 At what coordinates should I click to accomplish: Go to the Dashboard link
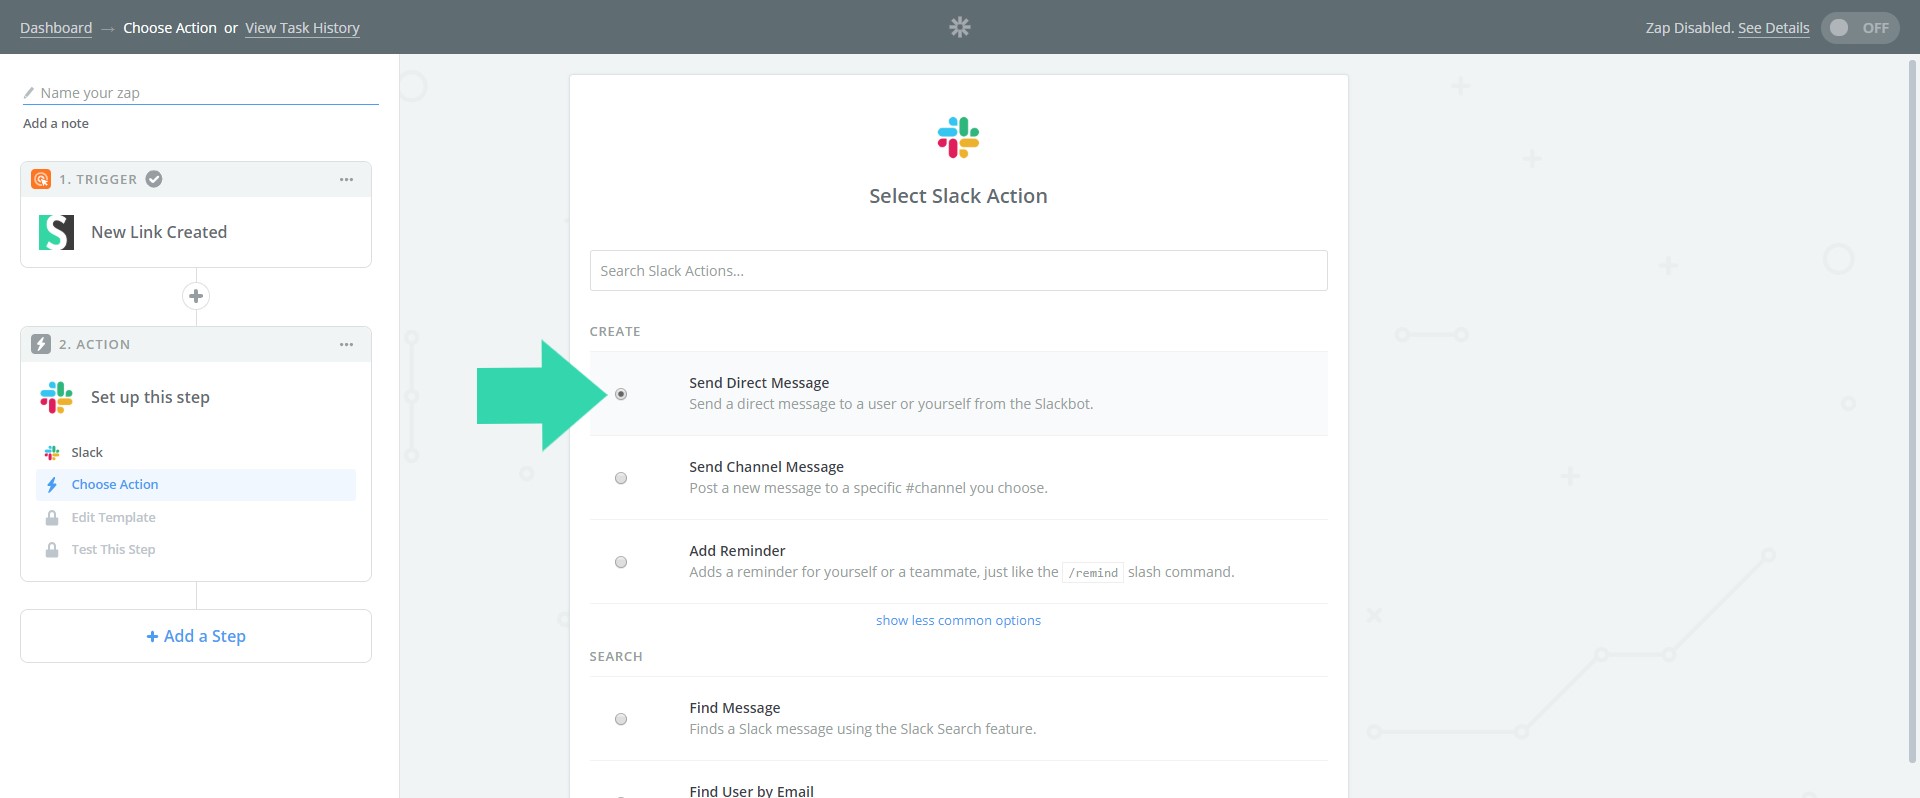click(x=56, y=28)
